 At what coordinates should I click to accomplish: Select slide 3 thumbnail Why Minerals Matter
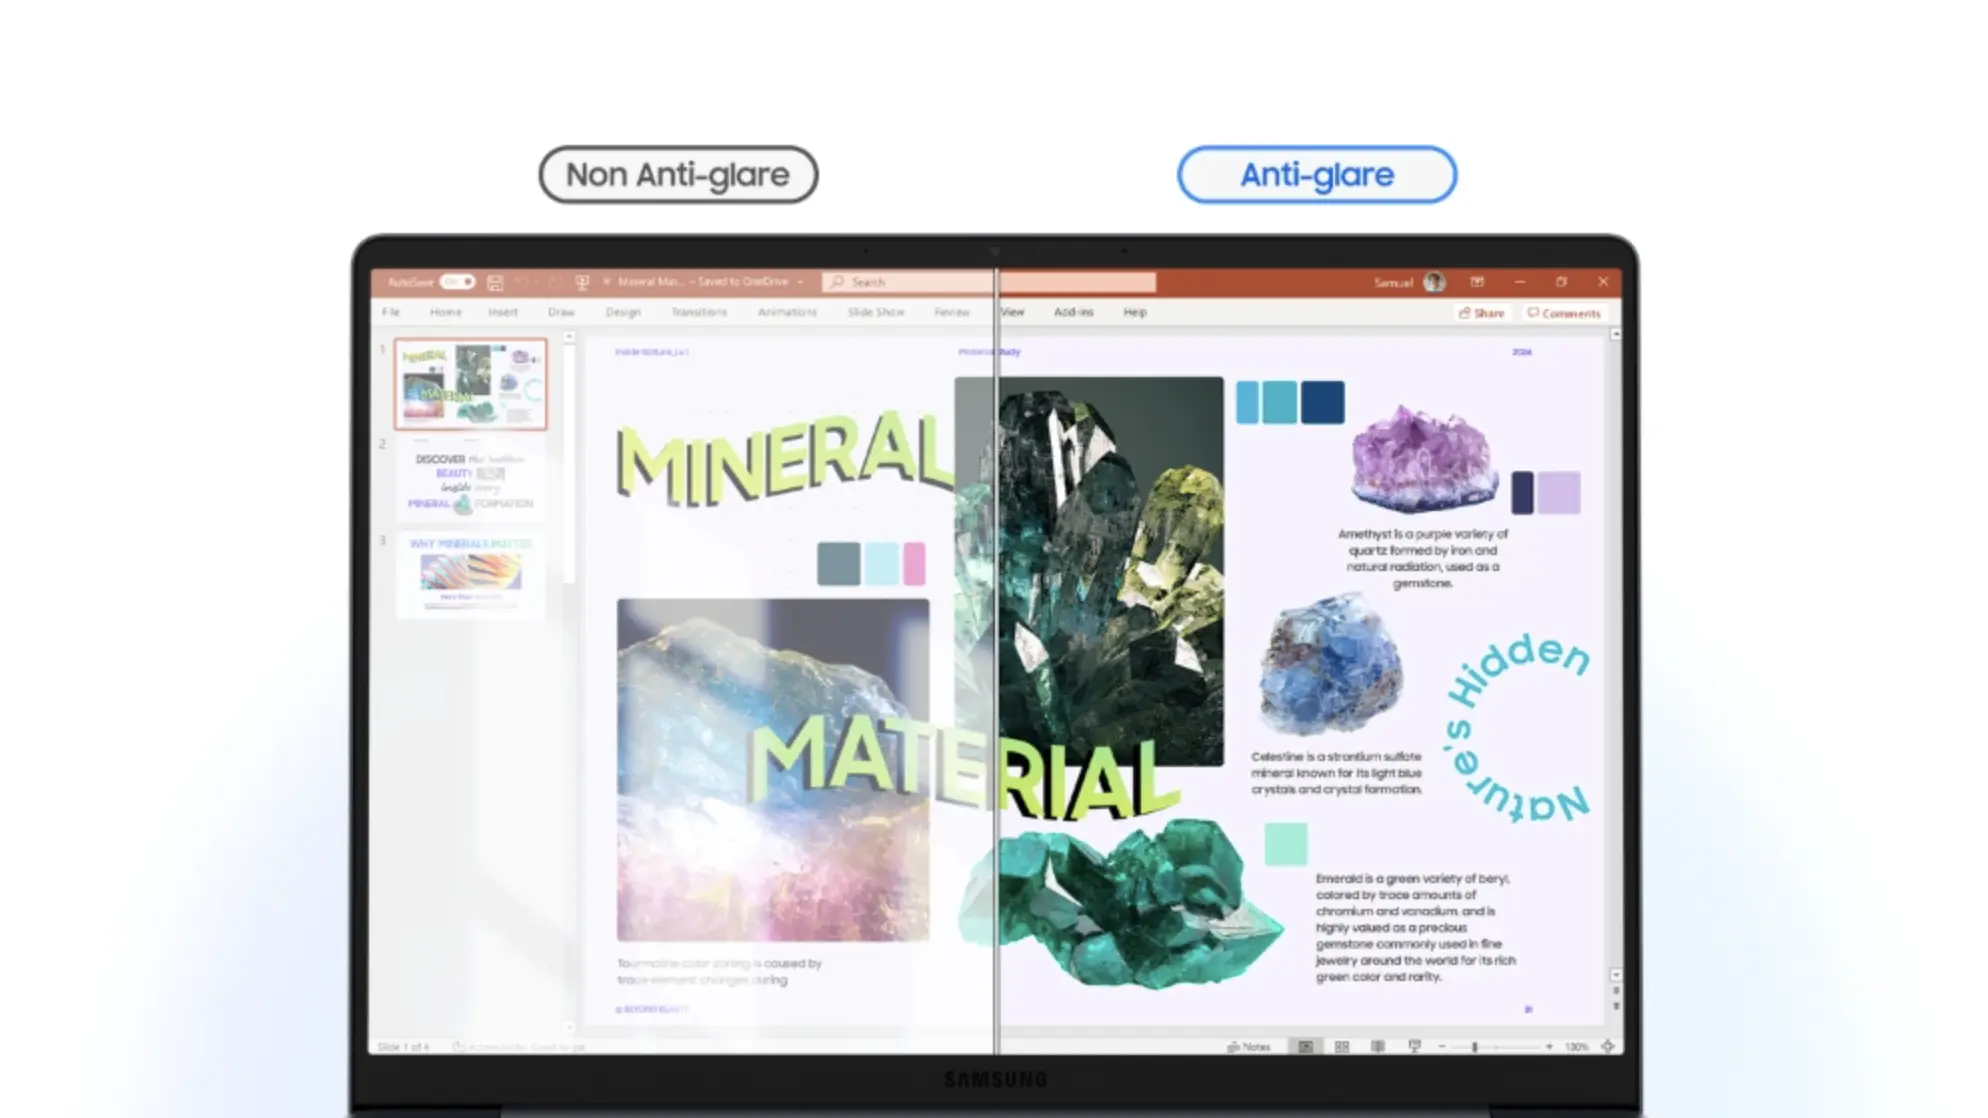click(470, 574)
